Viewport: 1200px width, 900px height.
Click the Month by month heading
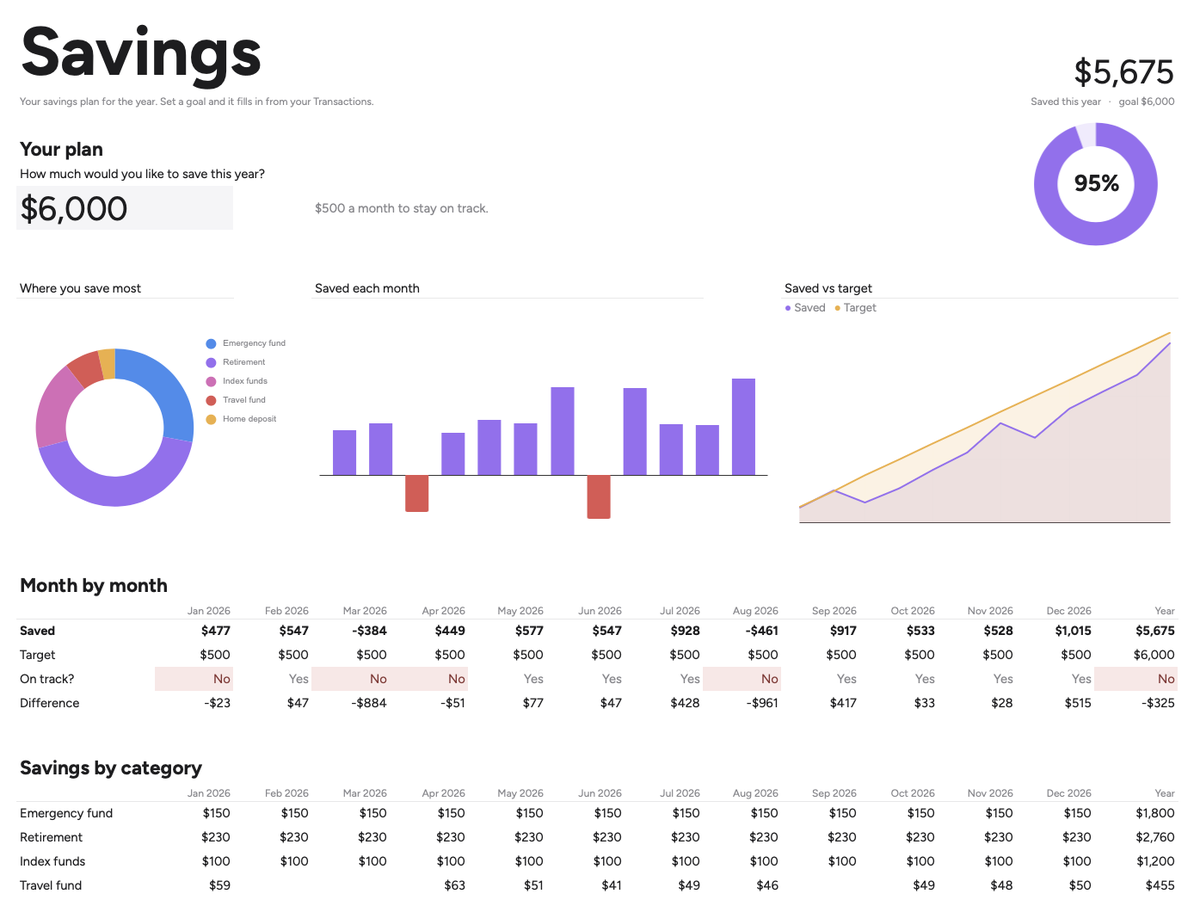pos(94,585)
